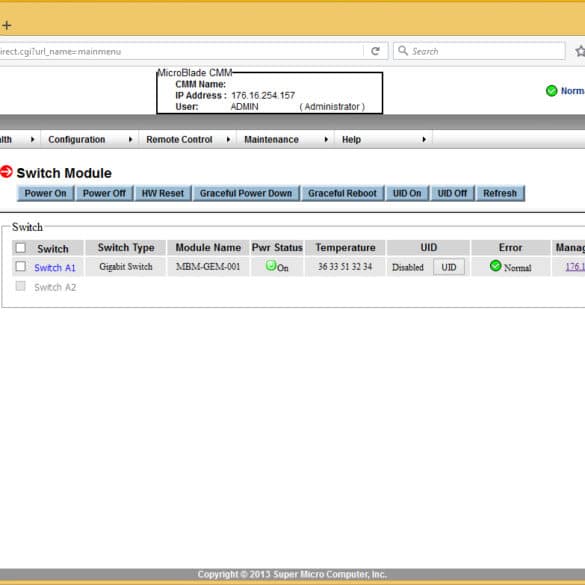Open the Maintenance menu

coord(271,140)
